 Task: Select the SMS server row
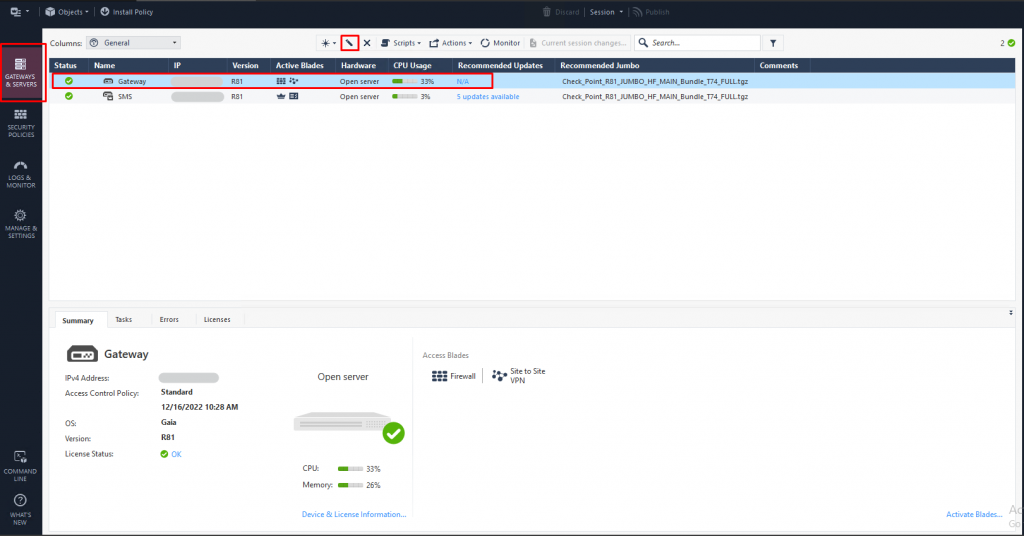125,96
